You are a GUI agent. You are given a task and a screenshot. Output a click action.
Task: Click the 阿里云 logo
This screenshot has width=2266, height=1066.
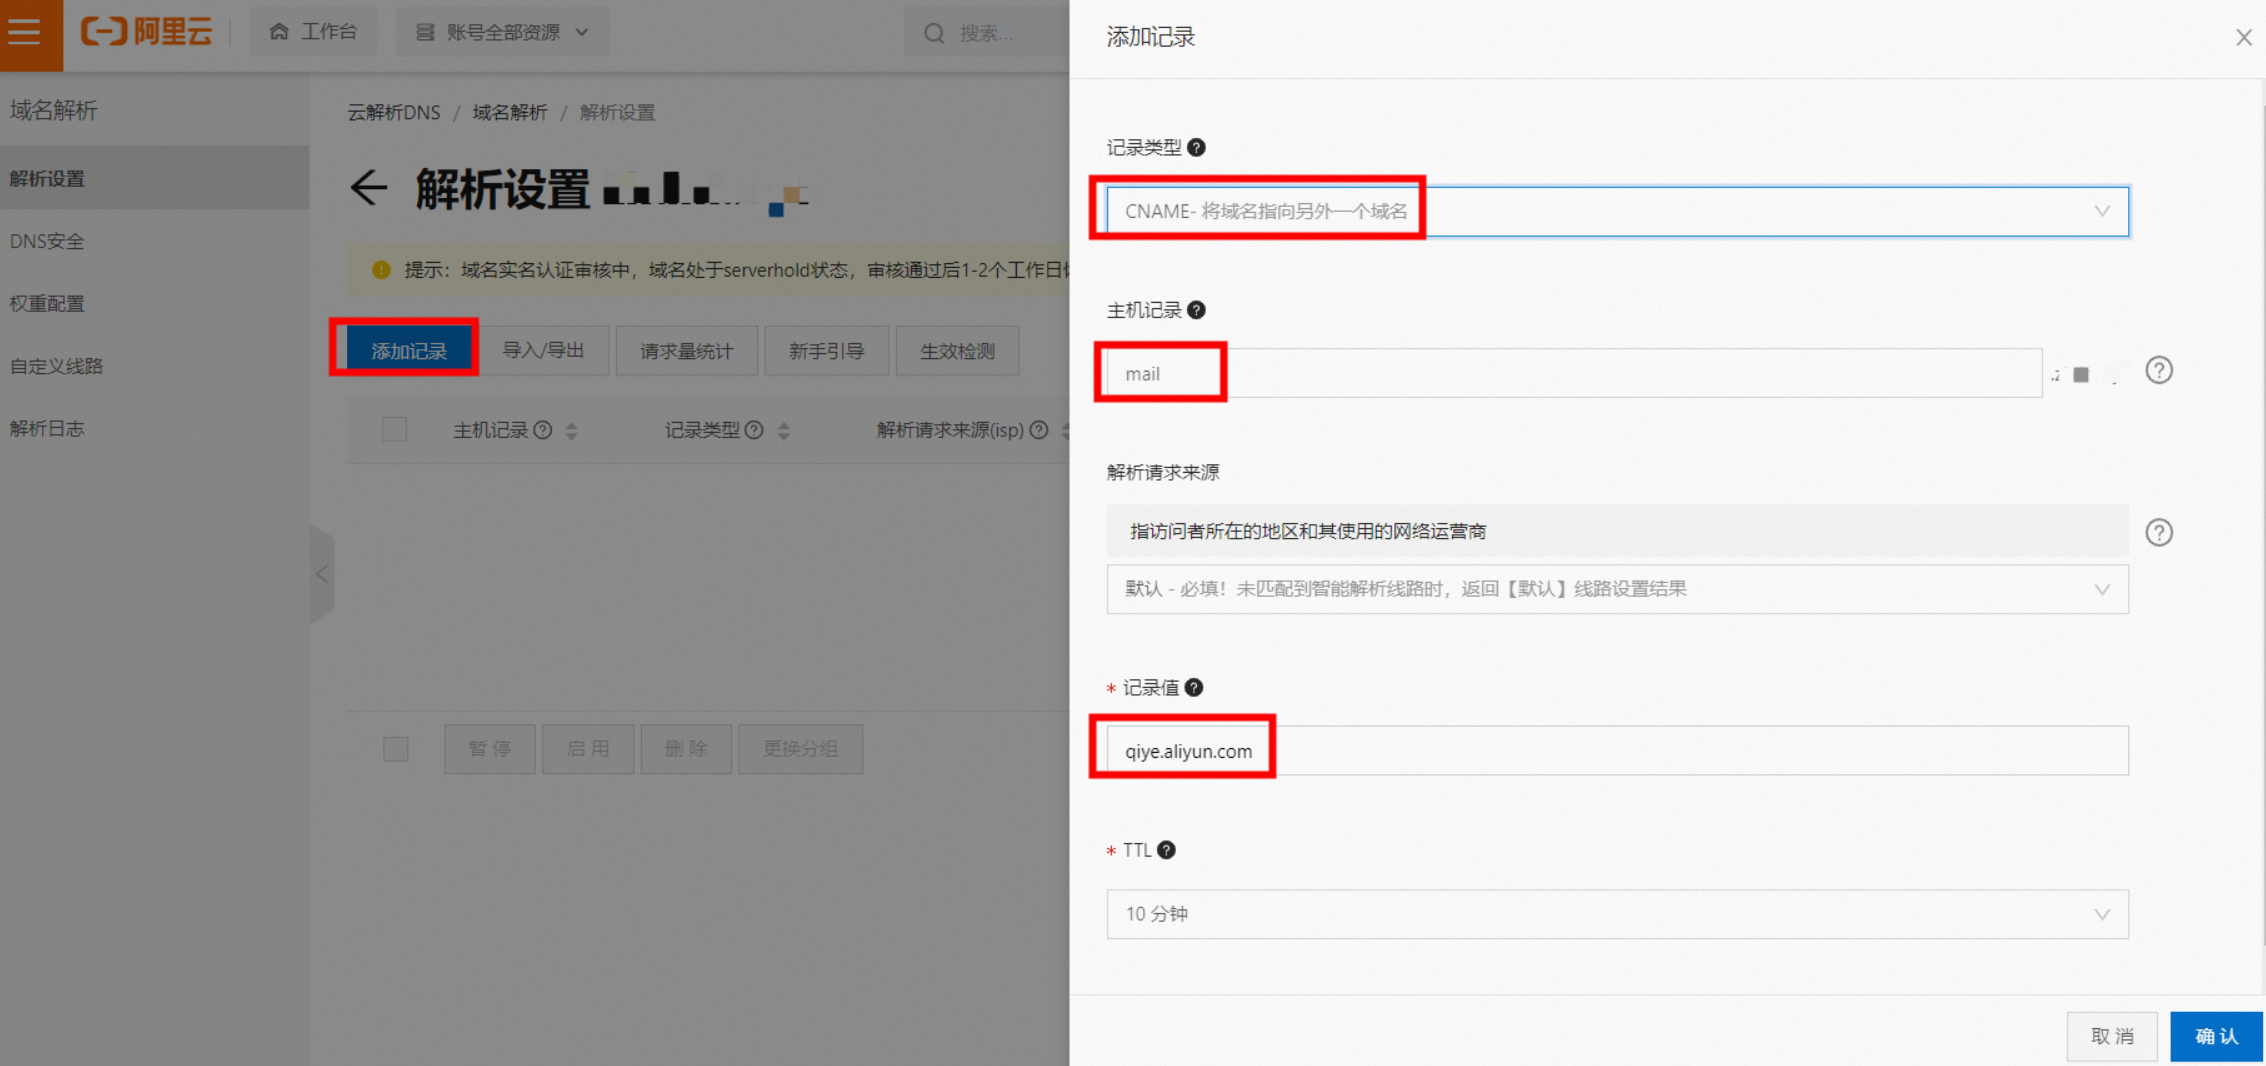click(x=147, y=31)
